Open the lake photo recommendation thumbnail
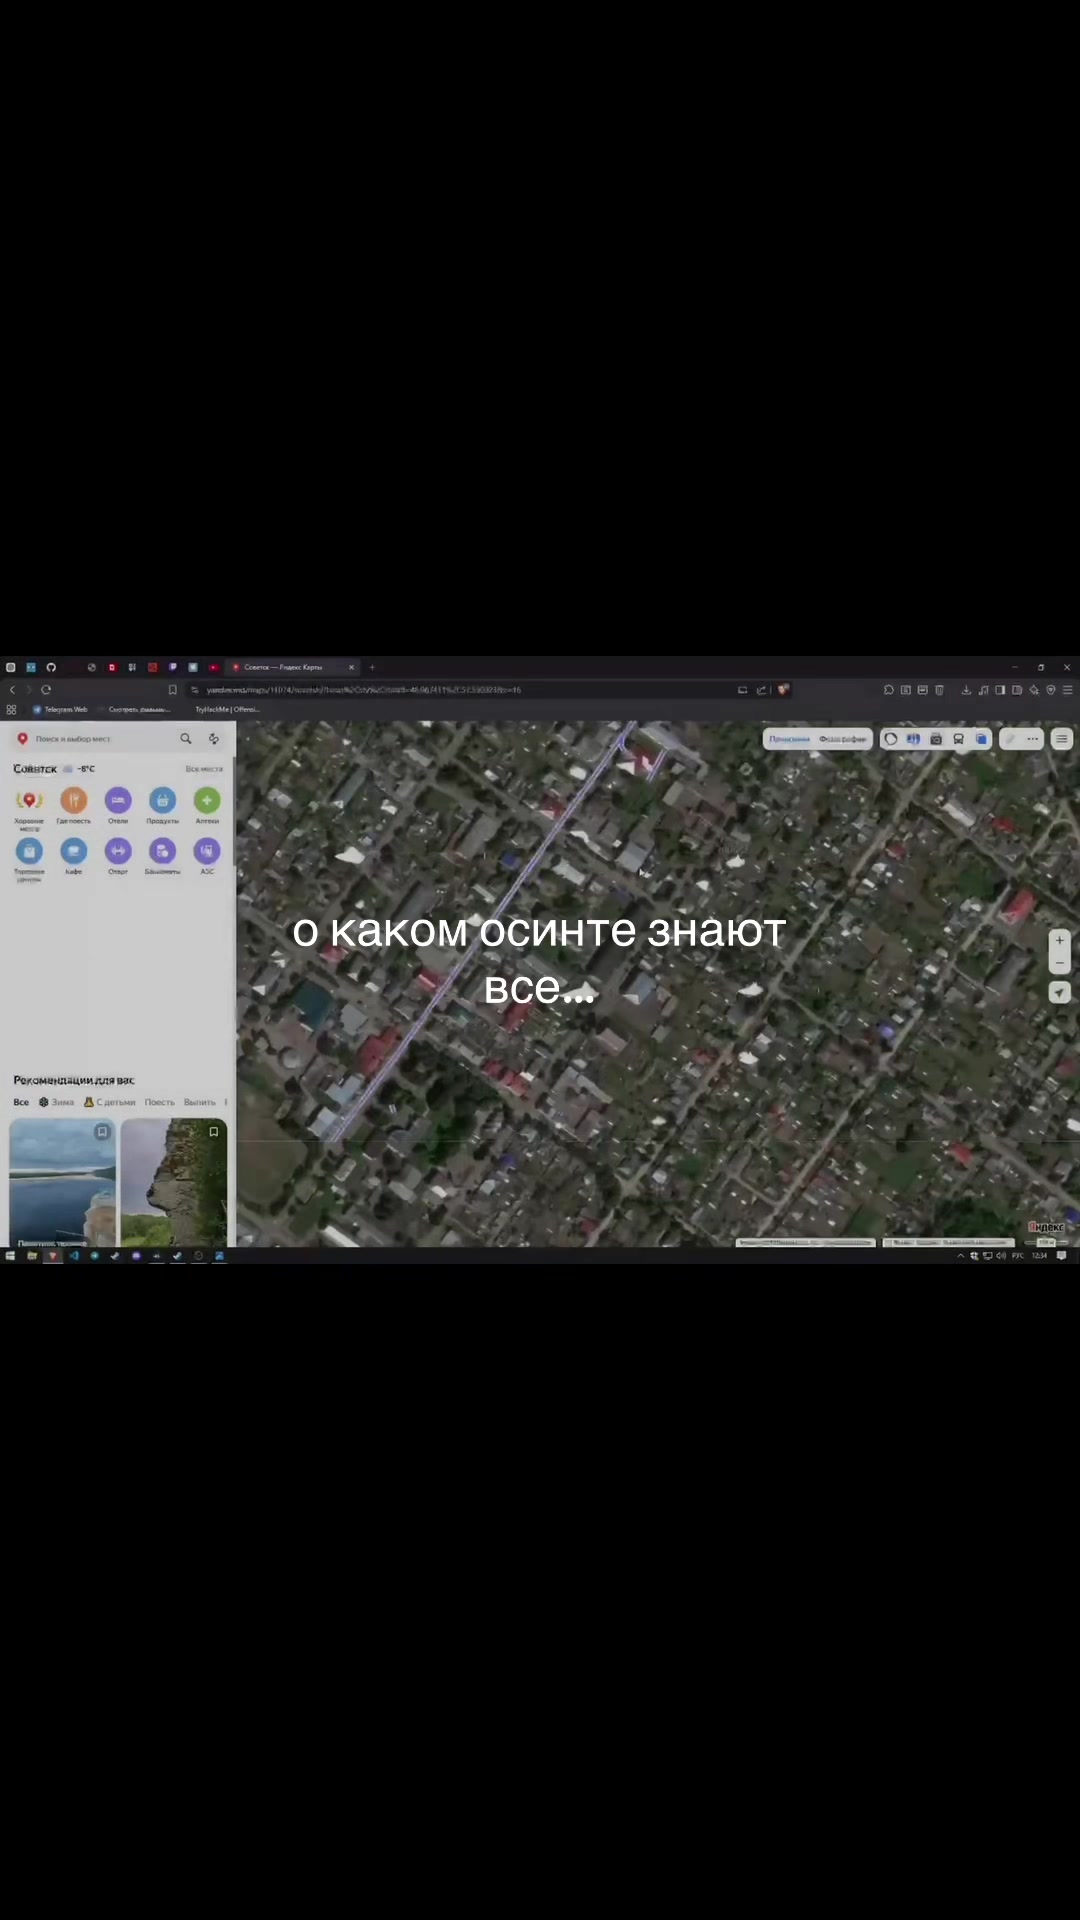Image resolution: width=1080 pixels, height=1920 pixels. pyautogui.click(x=62, y=1183)
